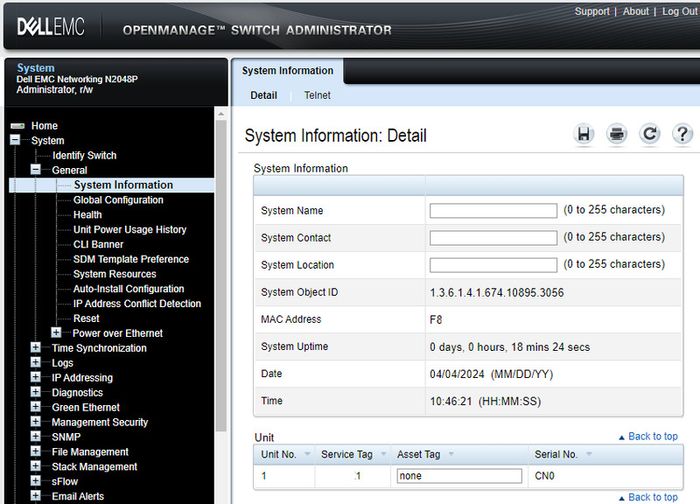Viewport: 700px width, 504px height.
Task: Click the Asset Tag field containing none
Action: 459,475
